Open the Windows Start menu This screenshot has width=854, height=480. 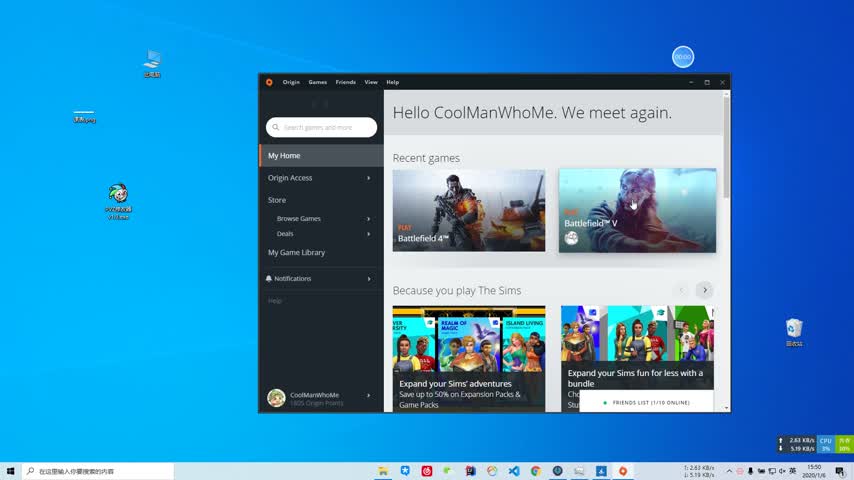(10, 471)
